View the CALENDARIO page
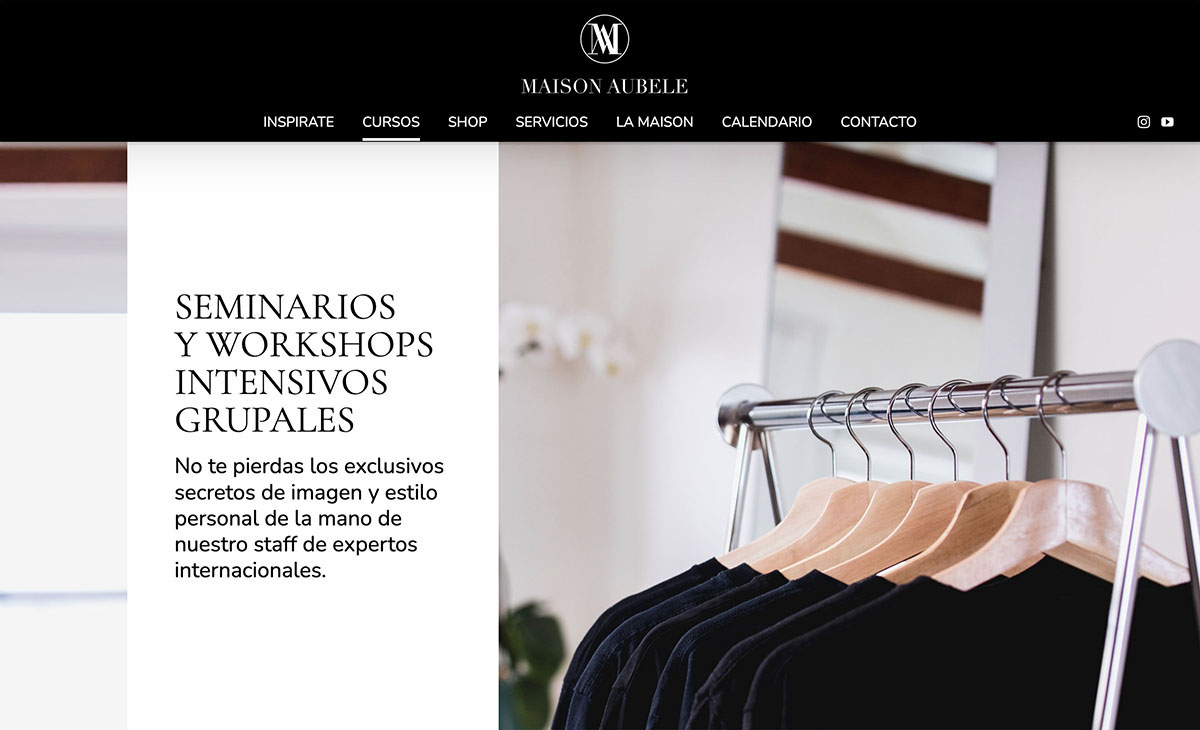The image size is (1200, 730). (766, 122)
